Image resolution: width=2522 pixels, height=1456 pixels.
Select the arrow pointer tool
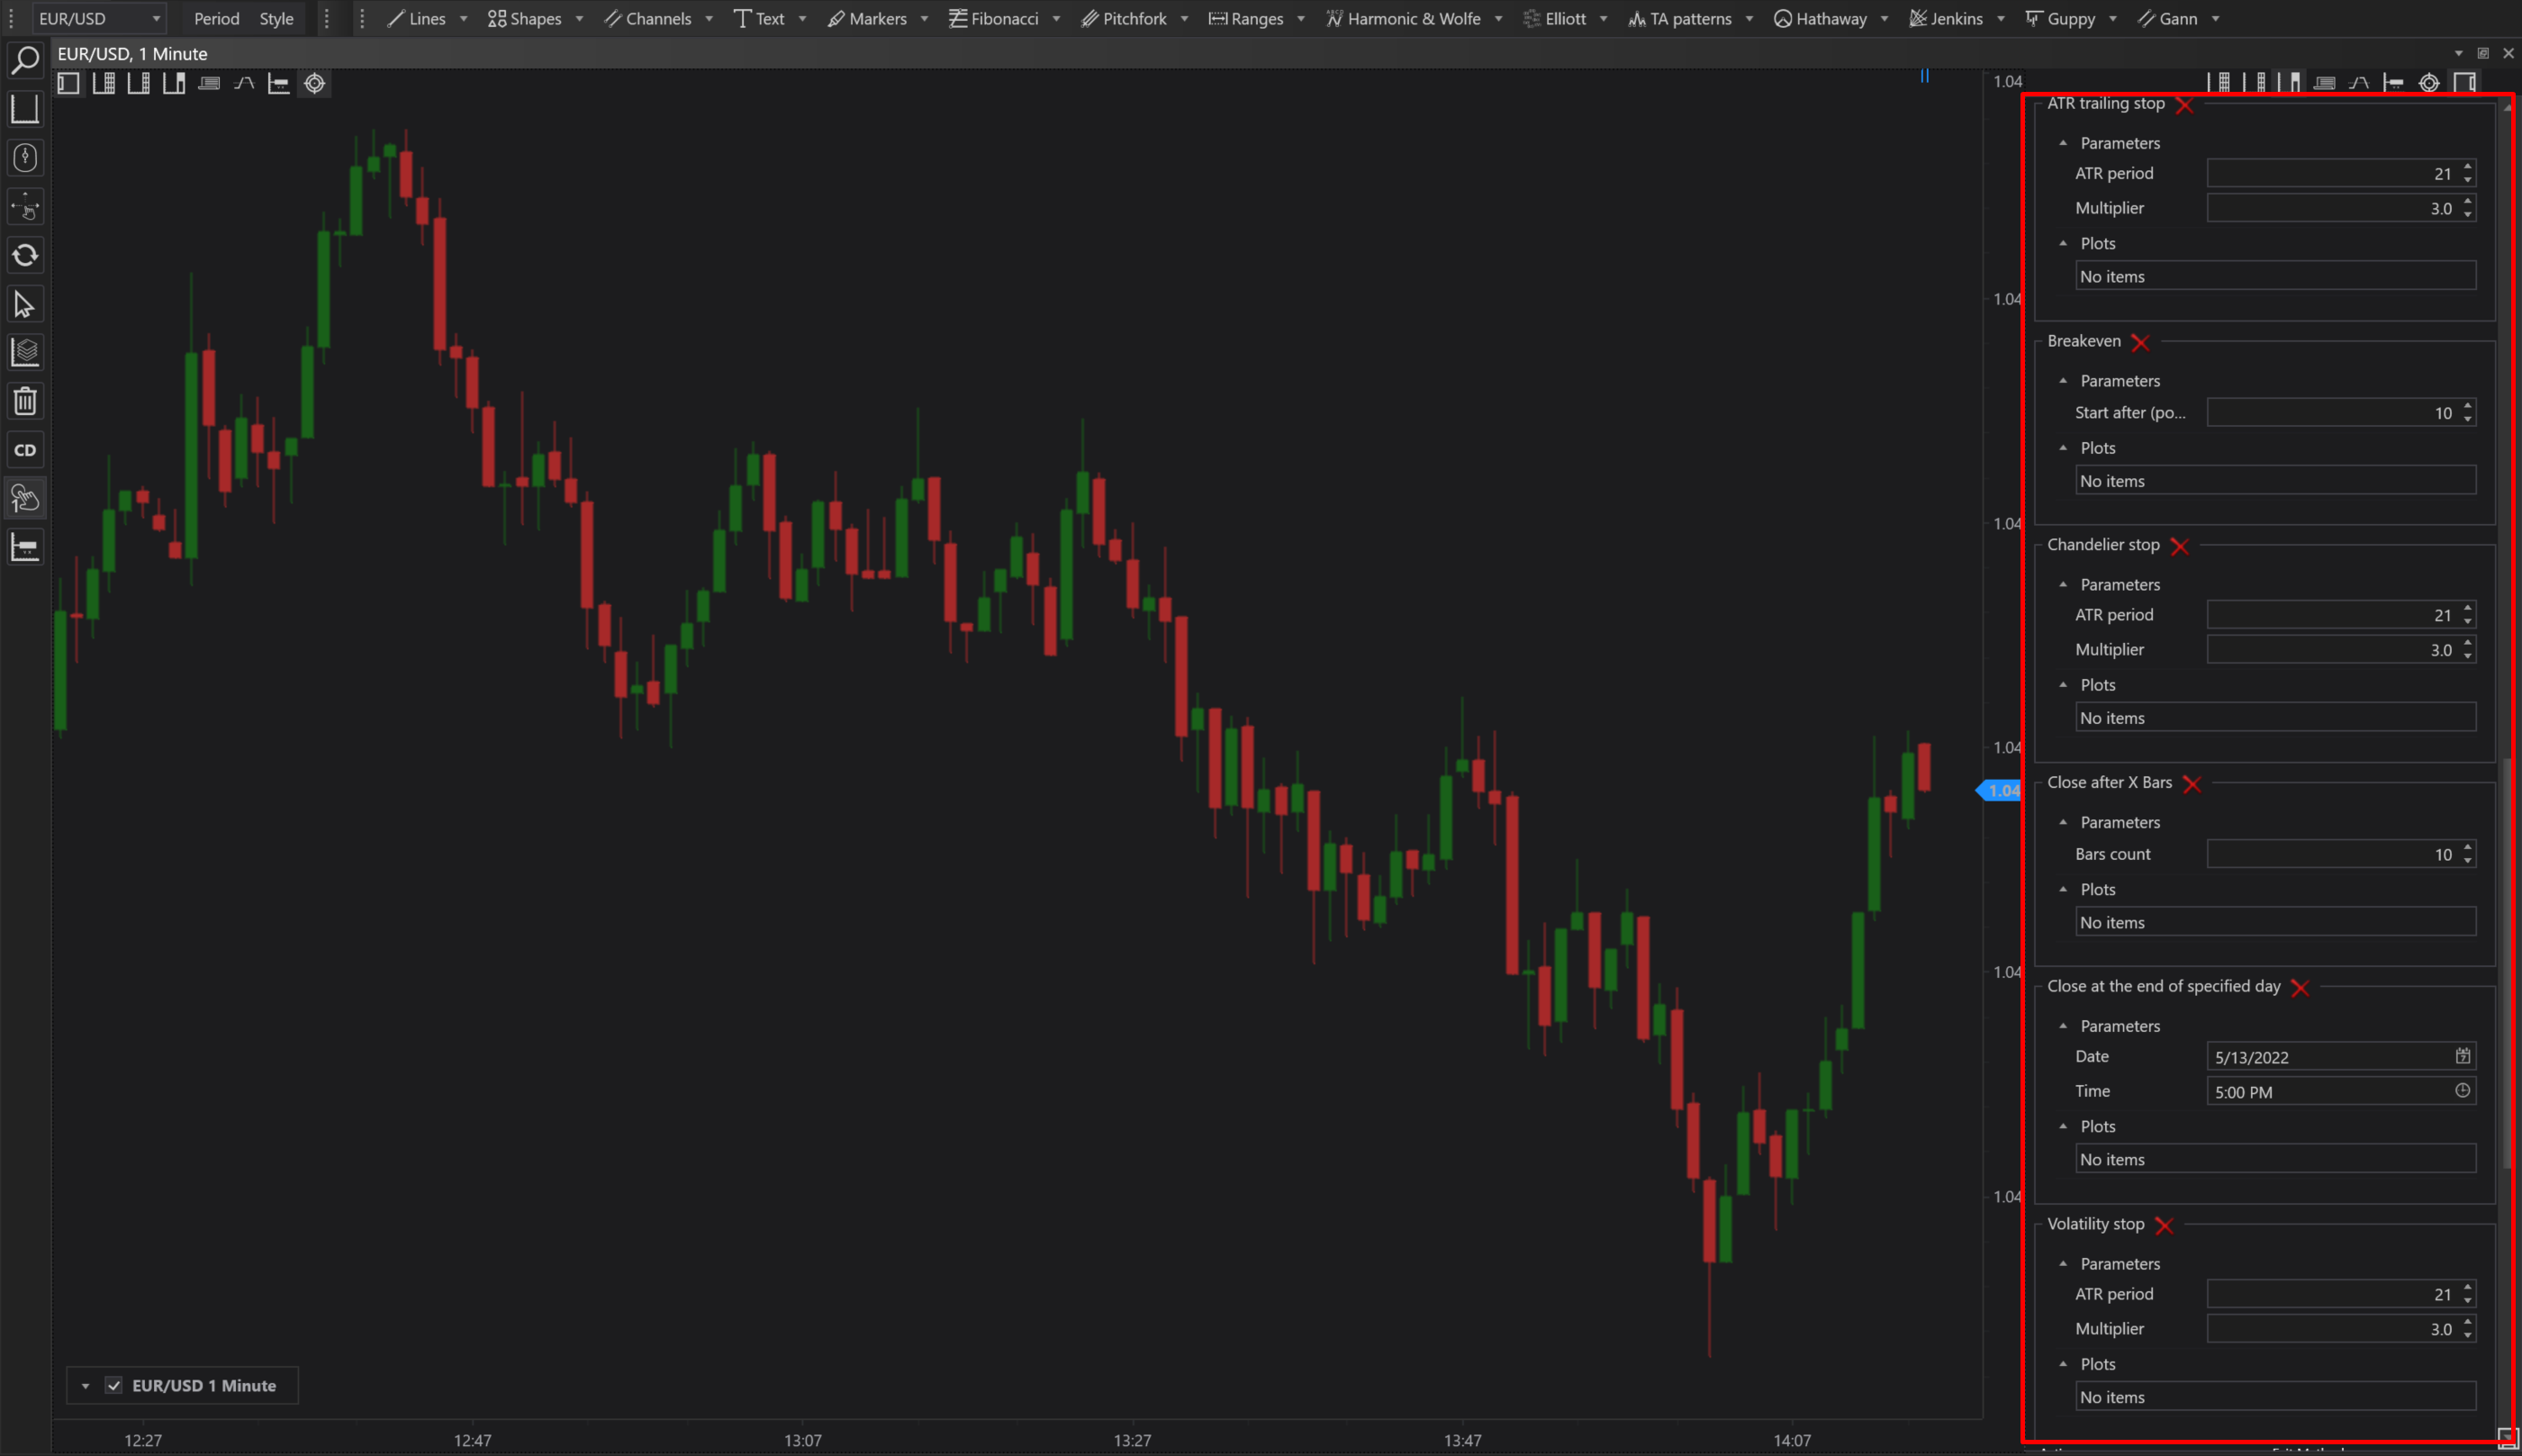pyautogui.click(x=24, y=304)
